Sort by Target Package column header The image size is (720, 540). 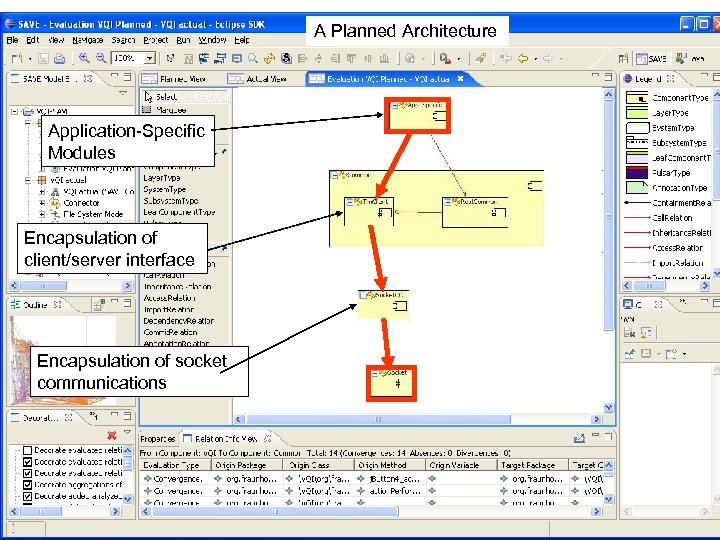[533, 465]
